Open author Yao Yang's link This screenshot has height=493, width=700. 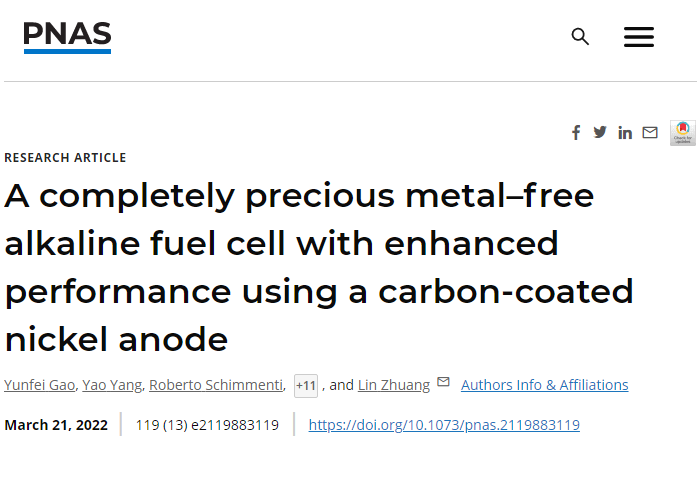click(110, 385)
